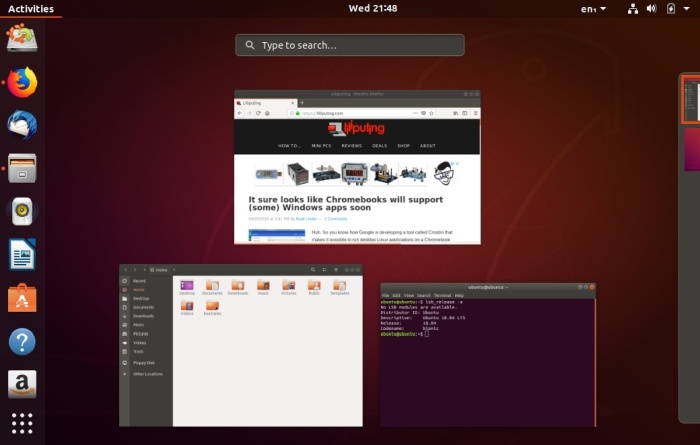Click the DEALS nav item on Liliputing
This screenshot has height=445, width=700.
click(379, 146)
